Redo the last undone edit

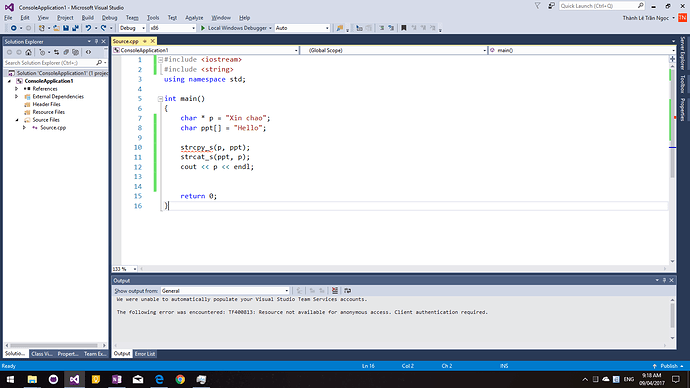click(x=103, y=28)
